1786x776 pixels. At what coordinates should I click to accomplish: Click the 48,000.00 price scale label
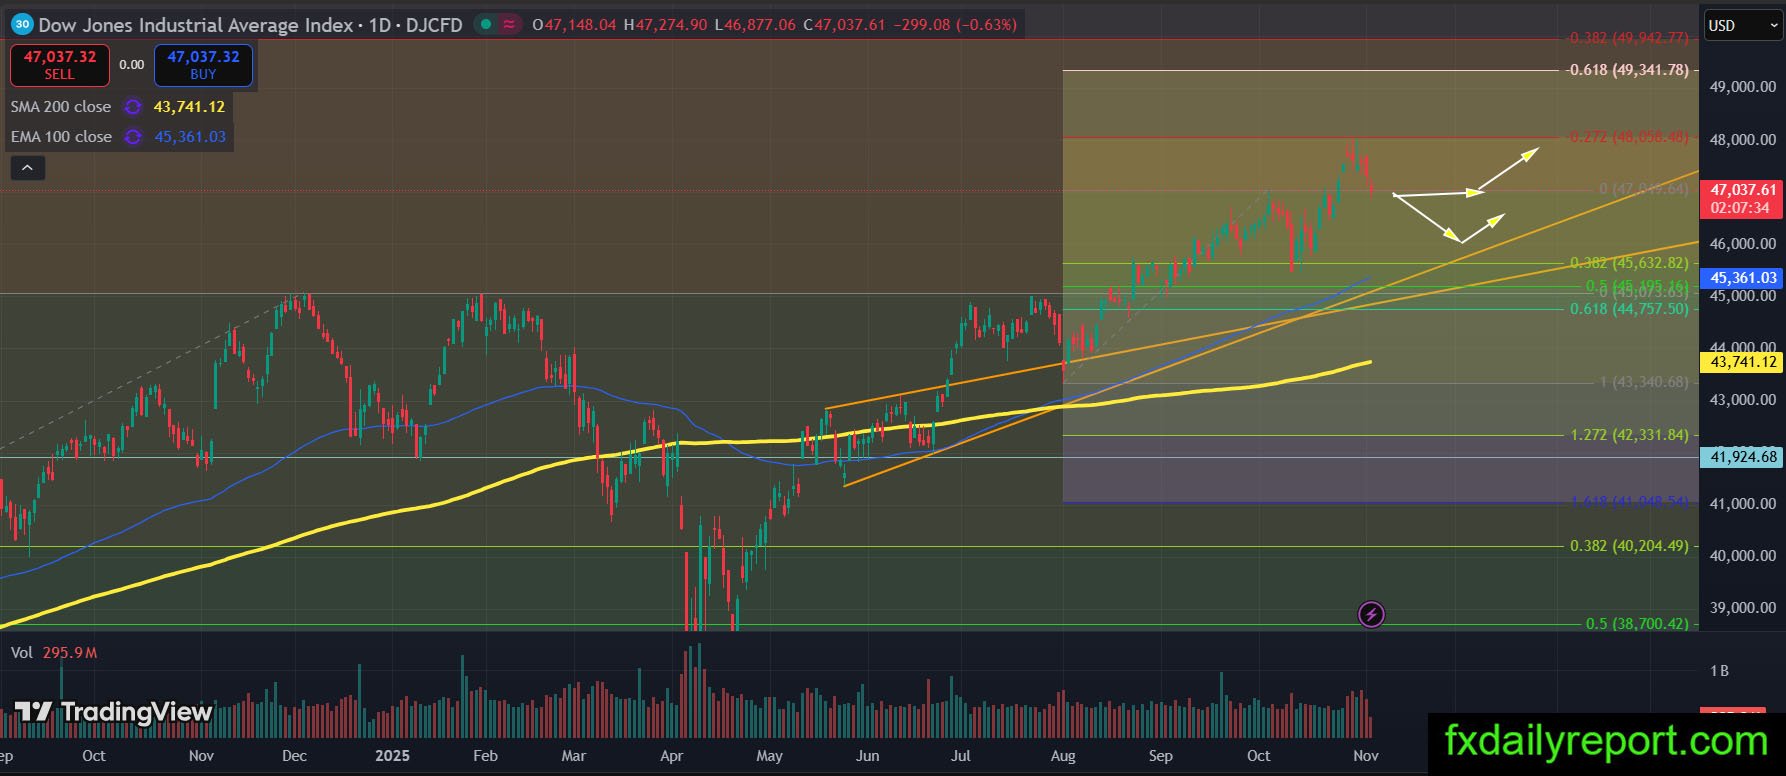click(1743, 140)
